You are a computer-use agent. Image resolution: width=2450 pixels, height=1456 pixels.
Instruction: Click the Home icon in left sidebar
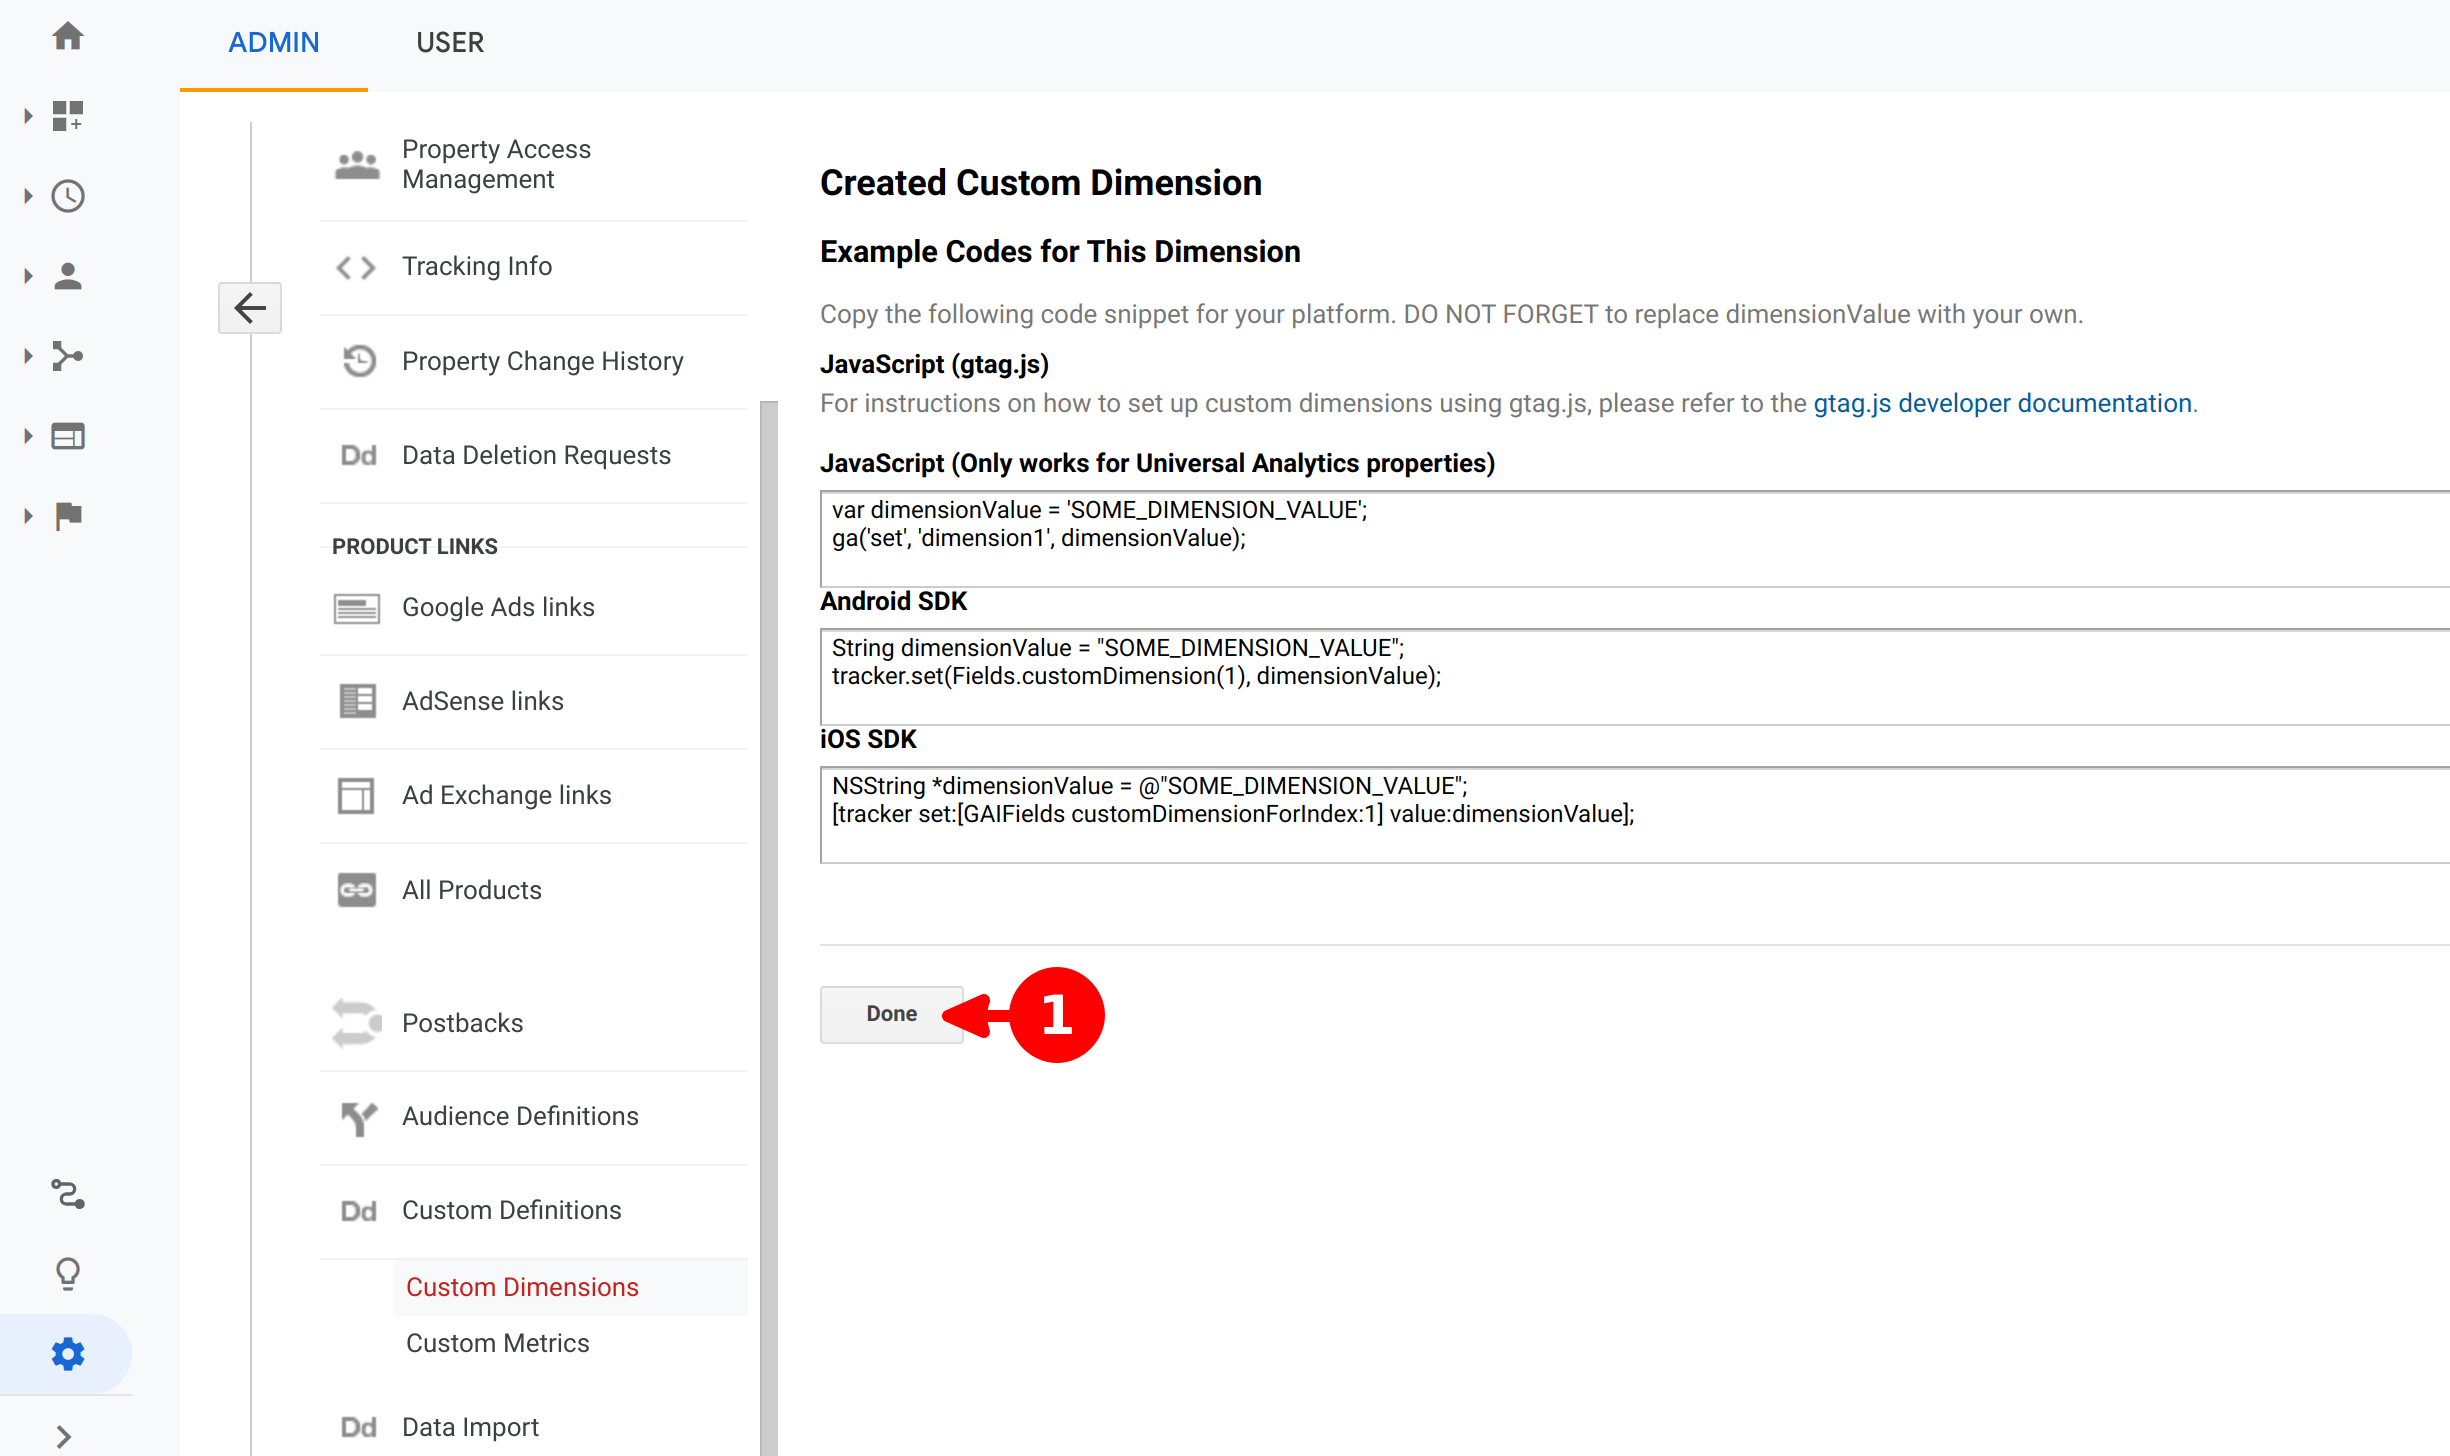68,37
